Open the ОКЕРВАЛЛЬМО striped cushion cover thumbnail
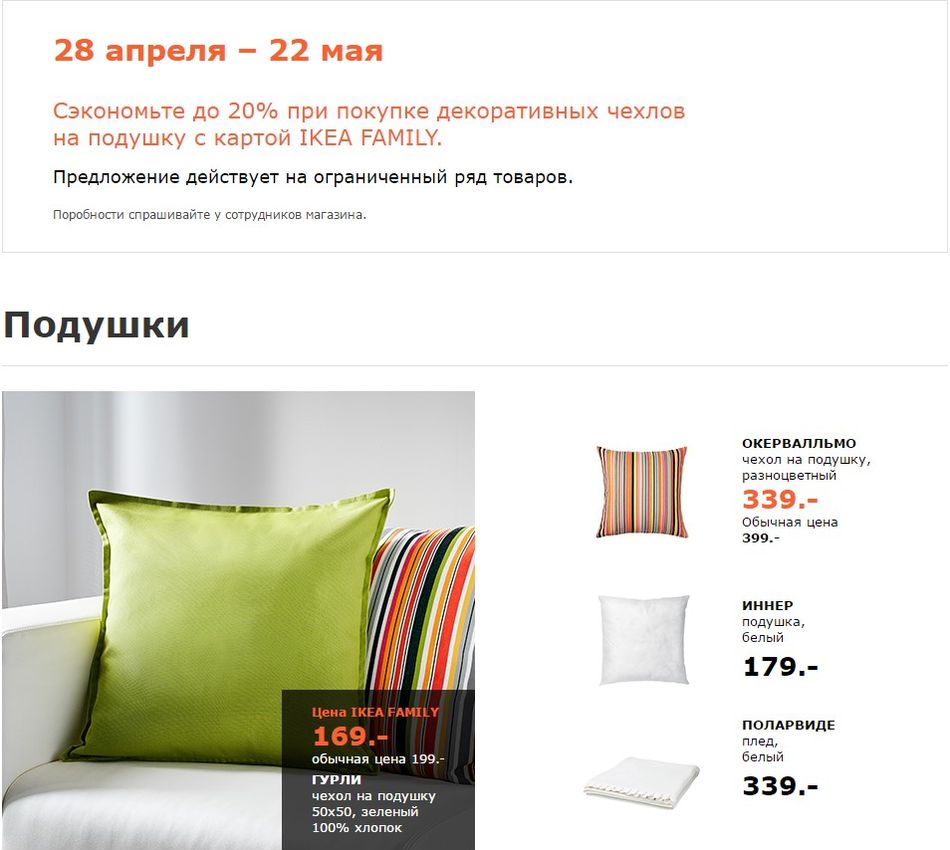Image resolution: width=950 pixels, height=850 pixels. click(642, 492)
